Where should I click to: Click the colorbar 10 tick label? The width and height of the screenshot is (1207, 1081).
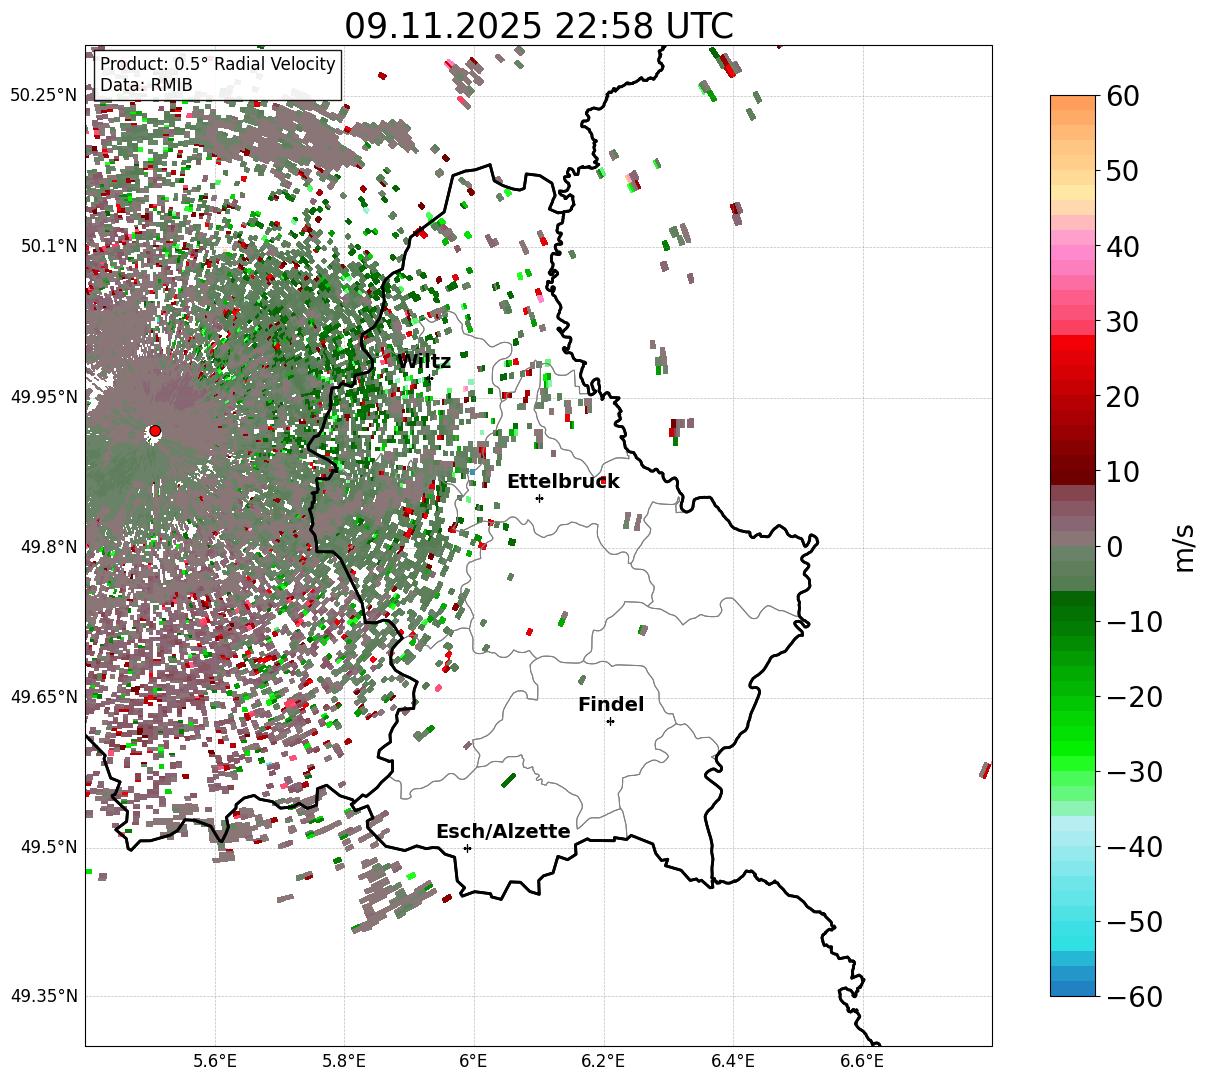point(1121,472)
